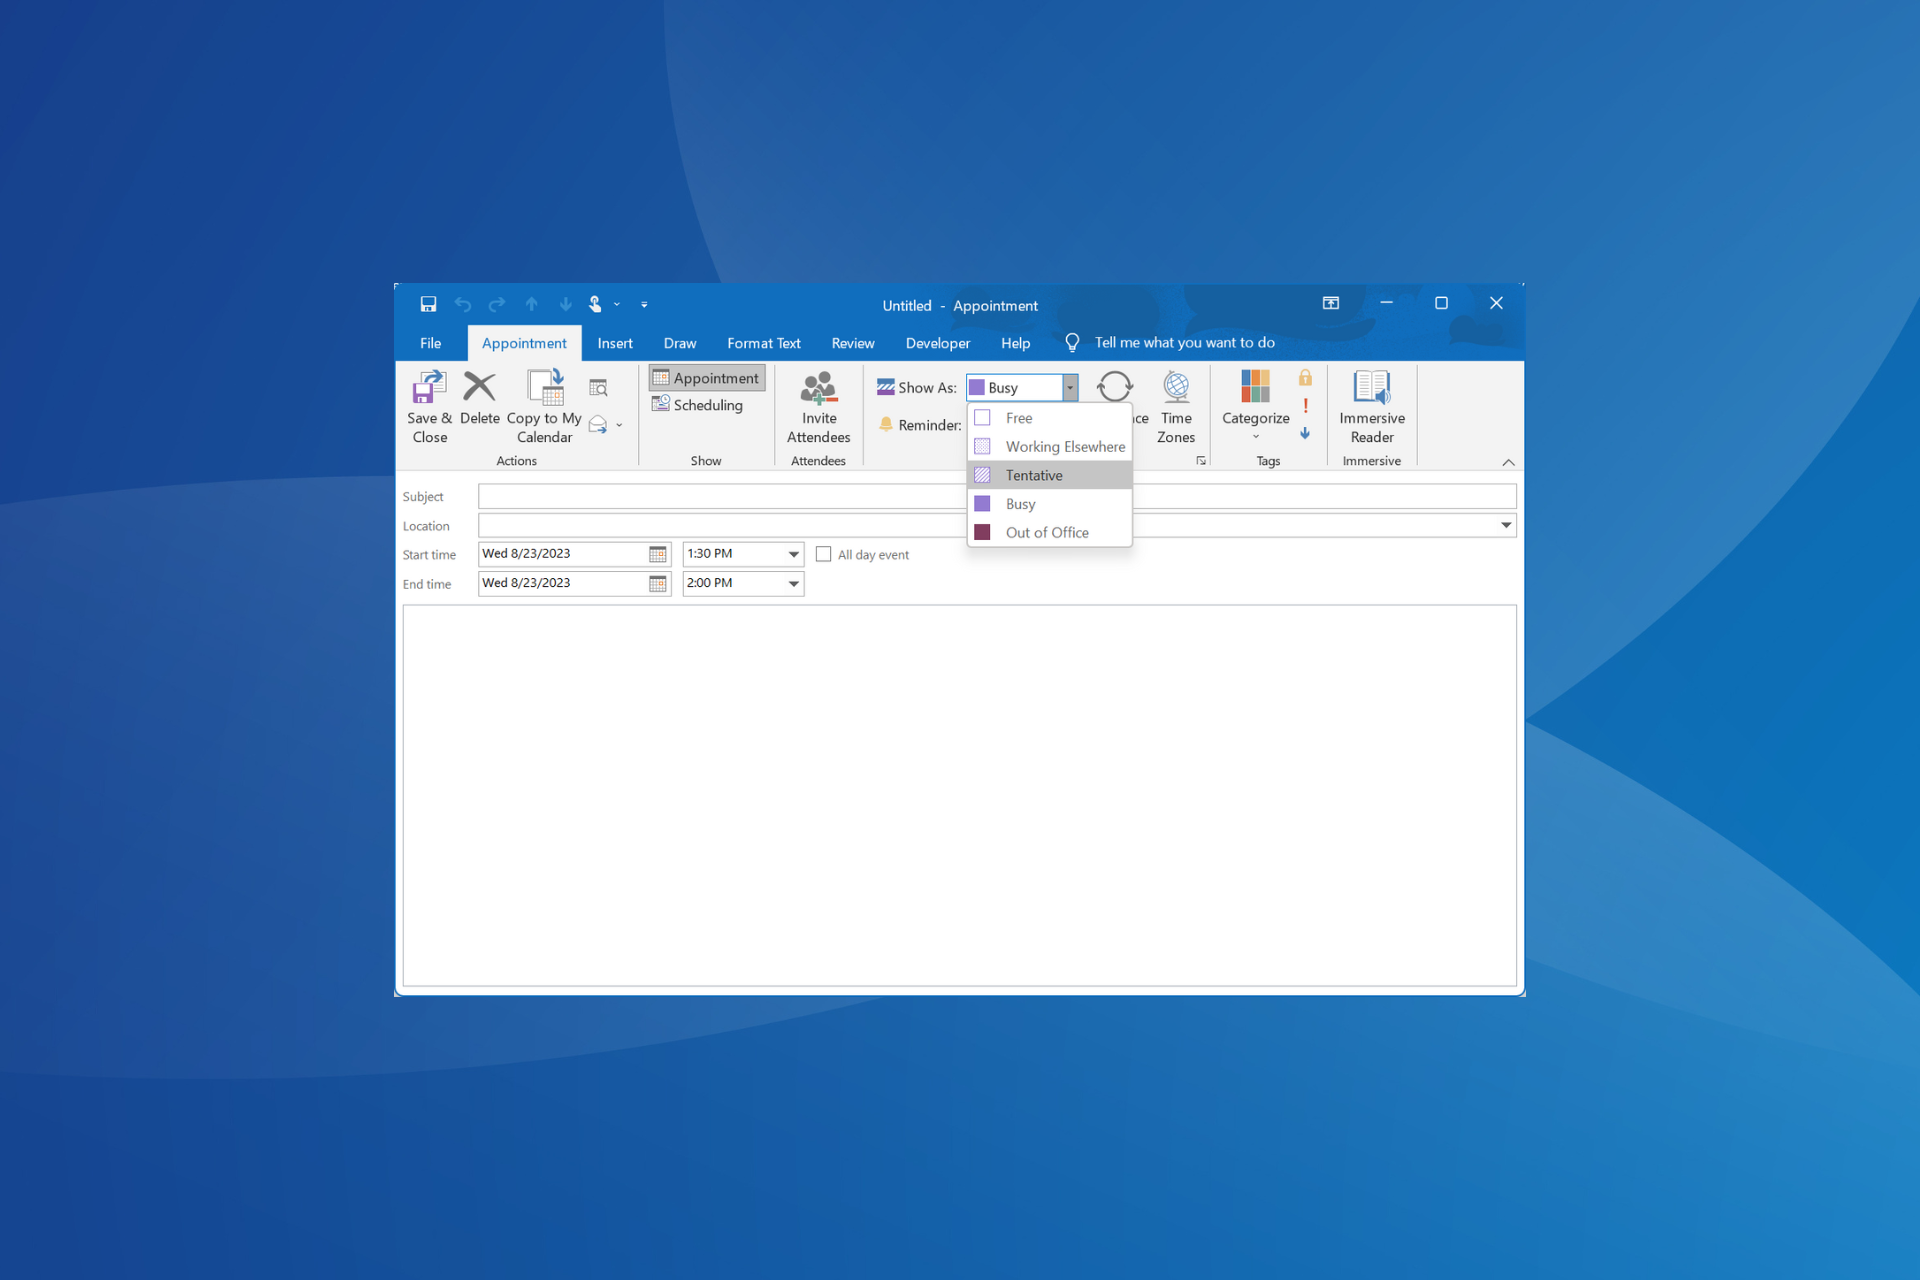
Task: Click the Recurrence (sync) icon
Action: click(x=1116, y=386)
